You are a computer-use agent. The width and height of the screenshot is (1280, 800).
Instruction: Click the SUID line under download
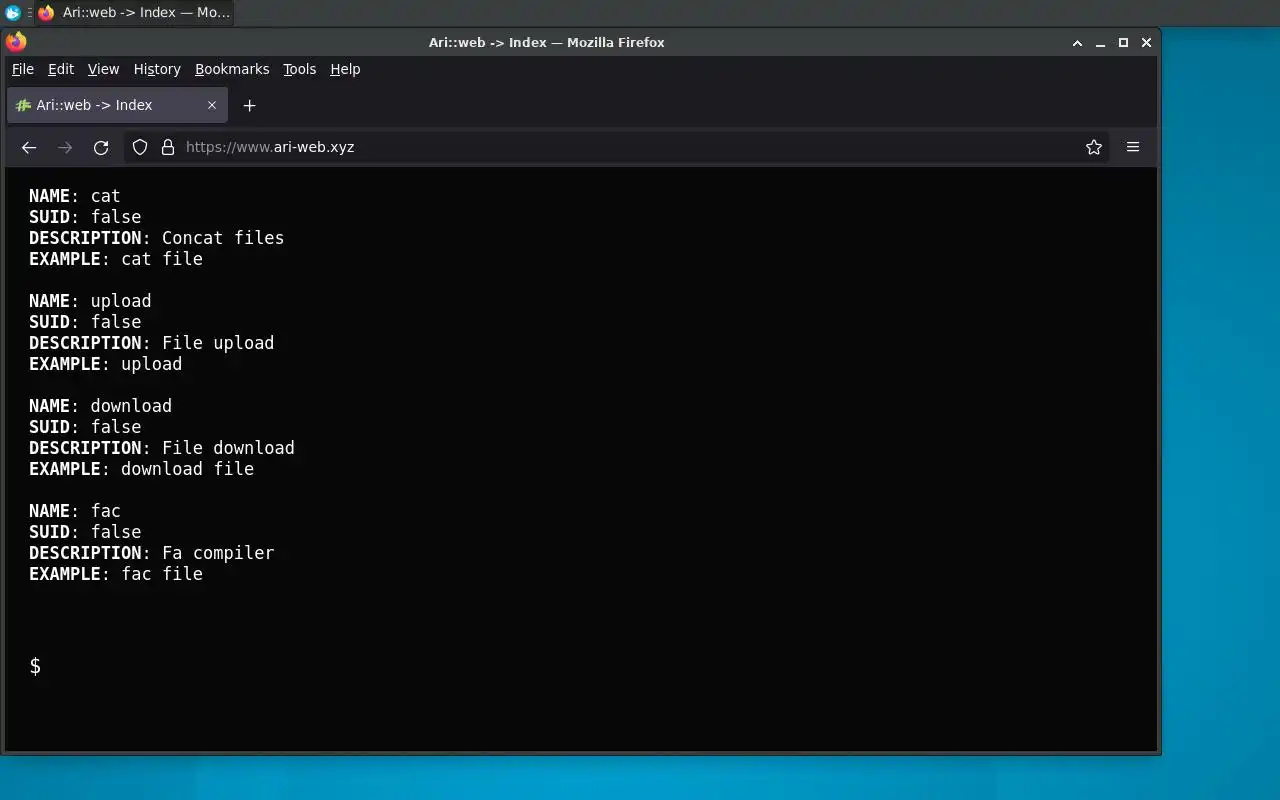tap(85, 427)
